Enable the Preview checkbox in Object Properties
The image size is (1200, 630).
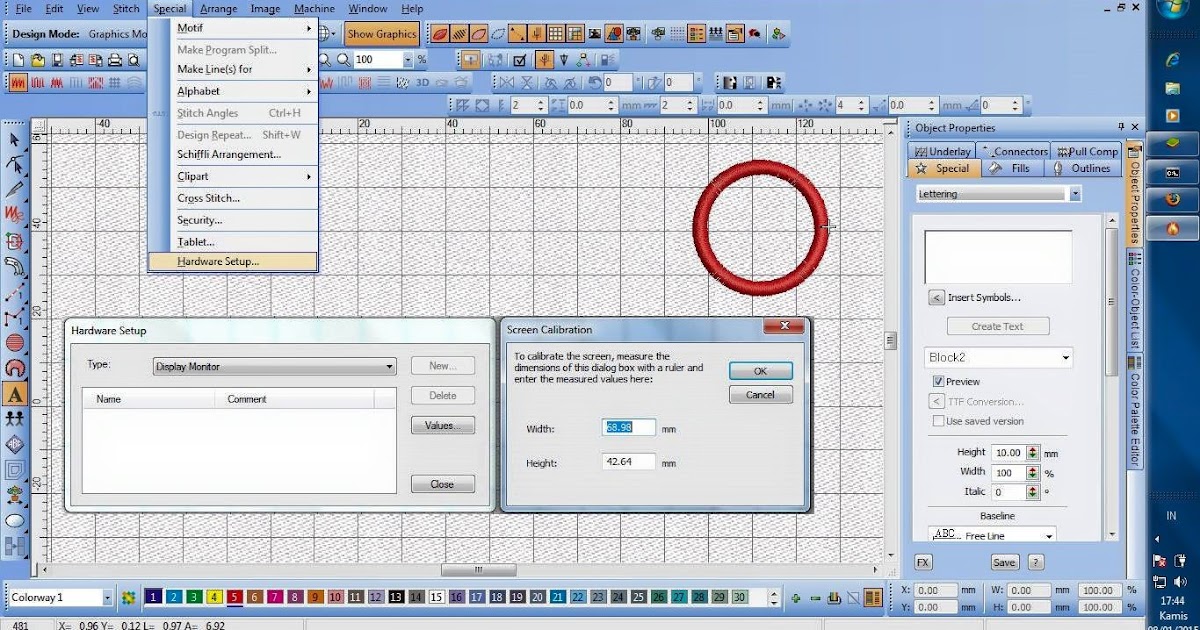(938, 381)
